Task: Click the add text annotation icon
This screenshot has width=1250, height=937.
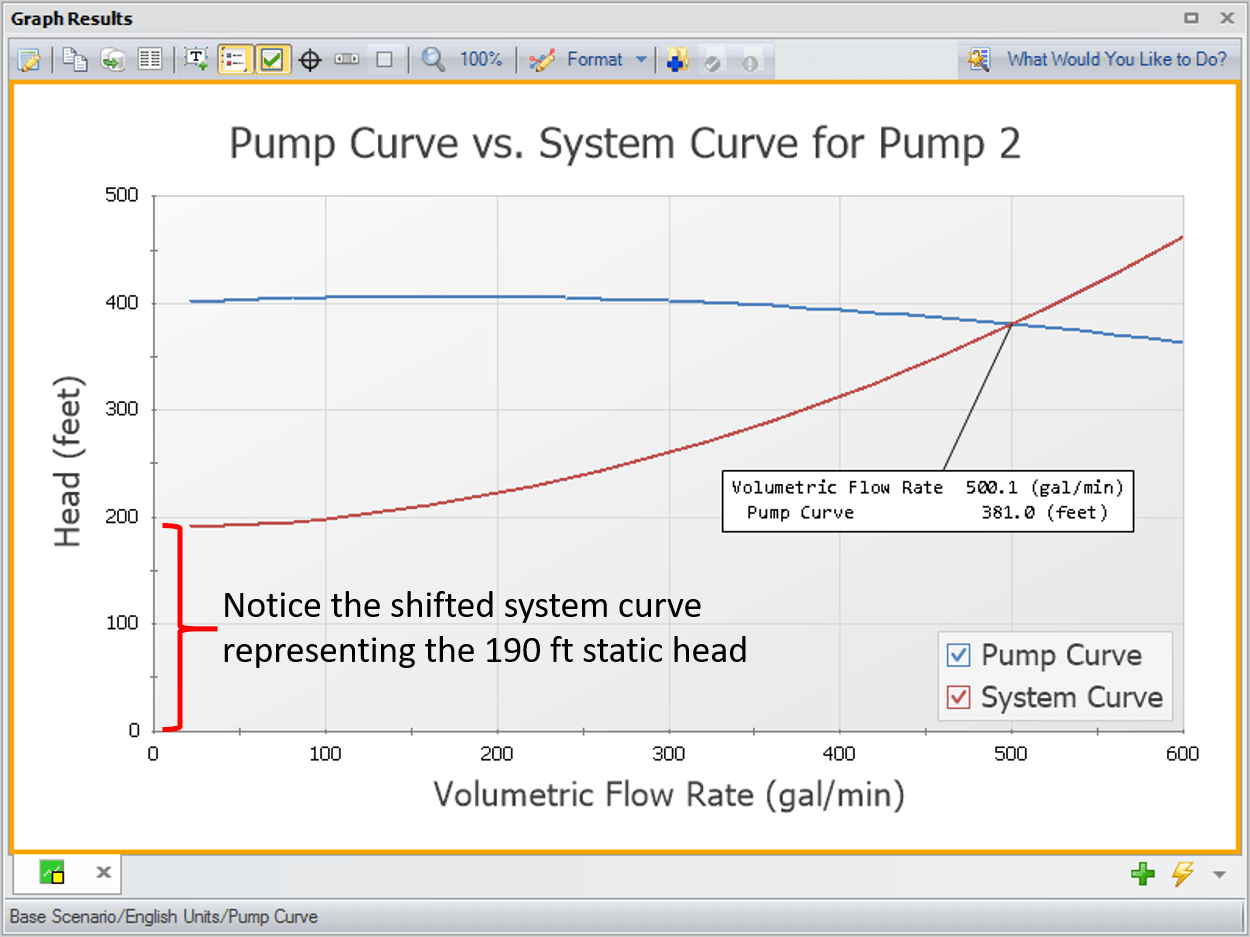Action: click(x=196, y=60)
